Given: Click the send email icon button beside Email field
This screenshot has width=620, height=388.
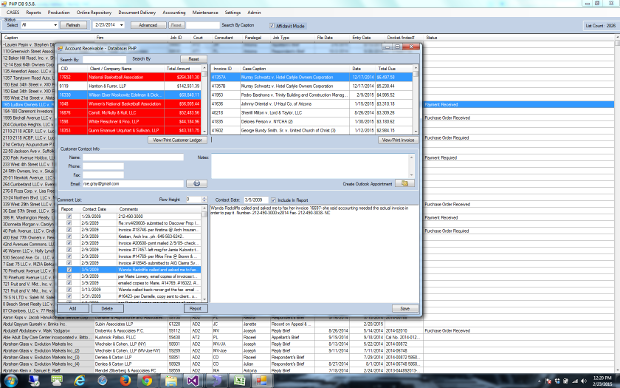Looking at the screenshot, I should (x=197, y=184).
